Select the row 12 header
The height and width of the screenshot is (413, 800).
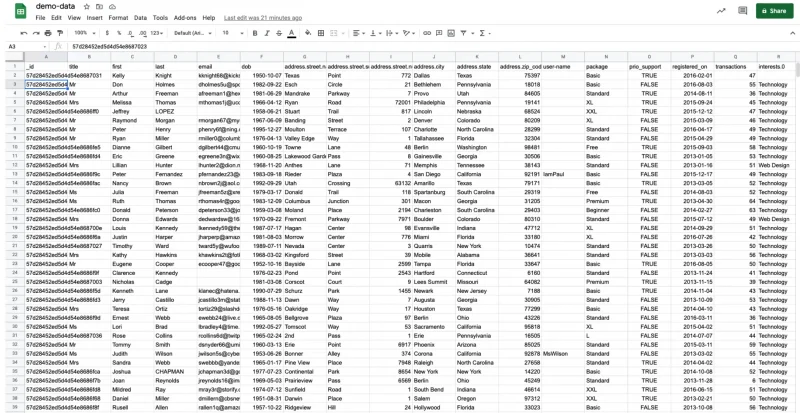(15, 165)
